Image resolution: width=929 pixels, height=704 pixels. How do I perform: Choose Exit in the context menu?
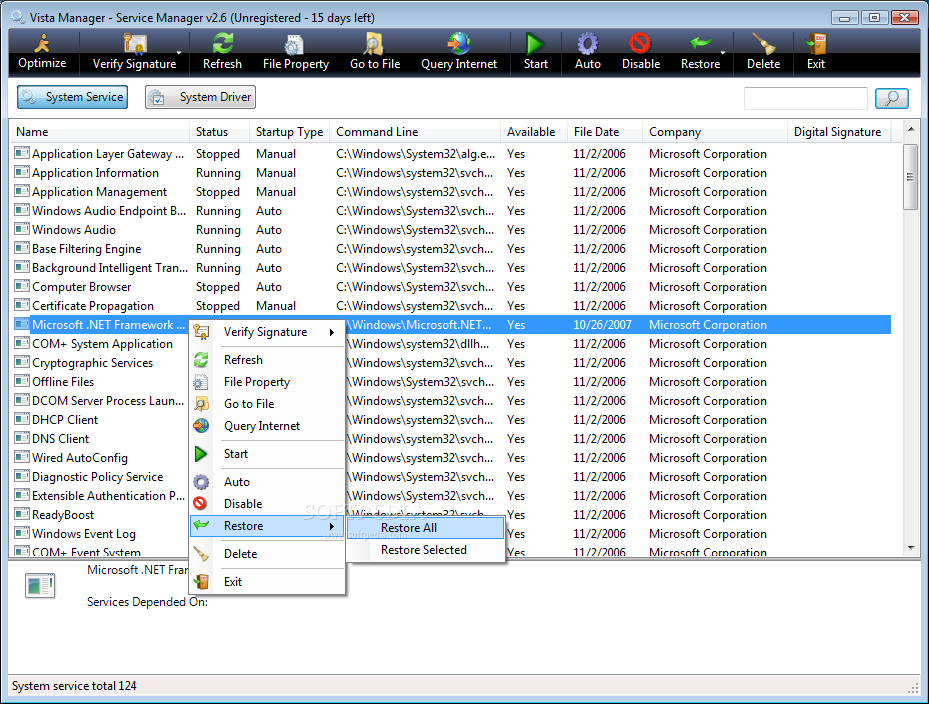(x=267, y=582)
